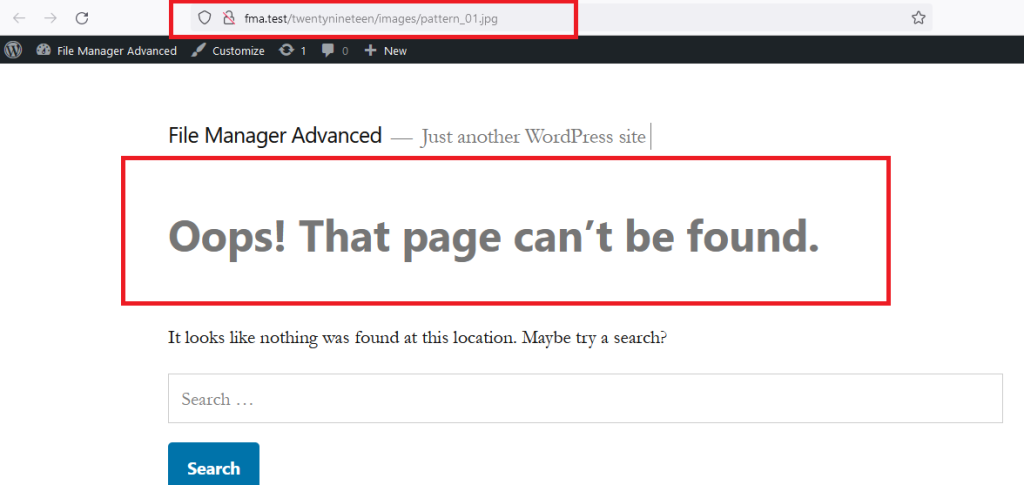Open the tracking protection shield icon
Viewport: 1024px width, 485px height.
point(204,18)
